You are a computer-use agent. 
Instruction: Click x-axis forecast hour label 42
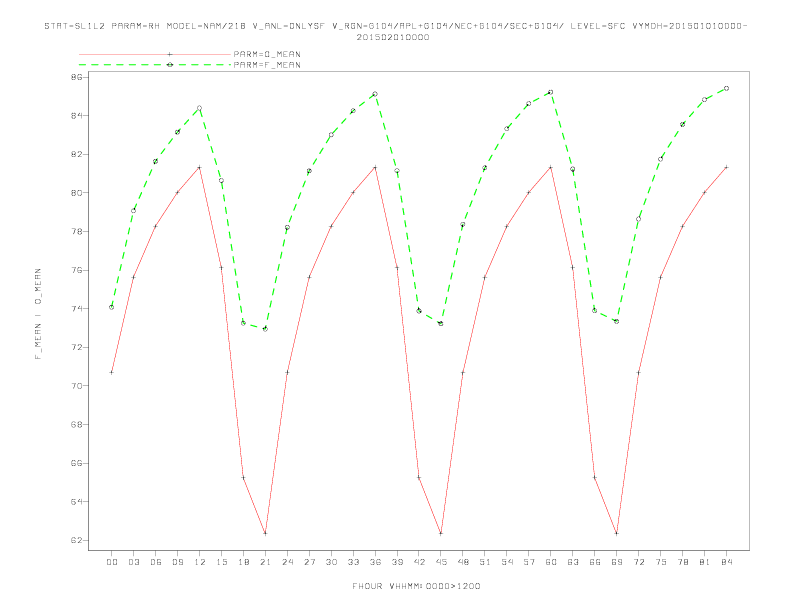pos(419,562)
